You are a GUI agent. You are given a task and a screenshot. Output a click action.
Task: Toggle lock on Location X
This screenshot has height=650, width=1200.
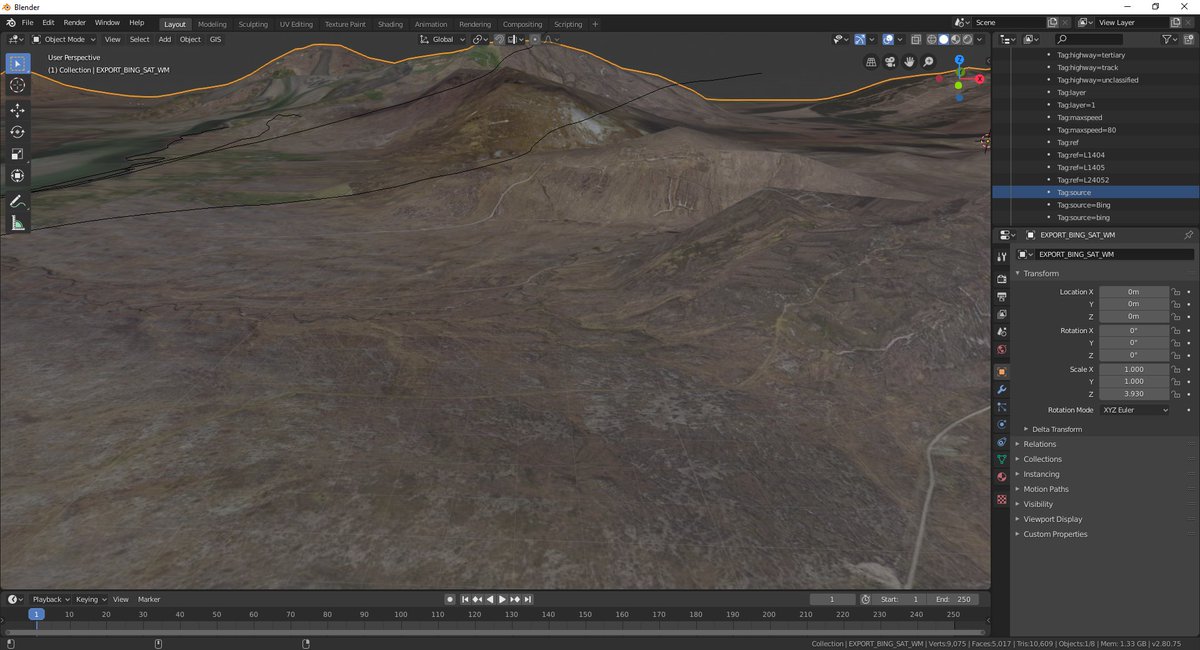pos(1176,292)
